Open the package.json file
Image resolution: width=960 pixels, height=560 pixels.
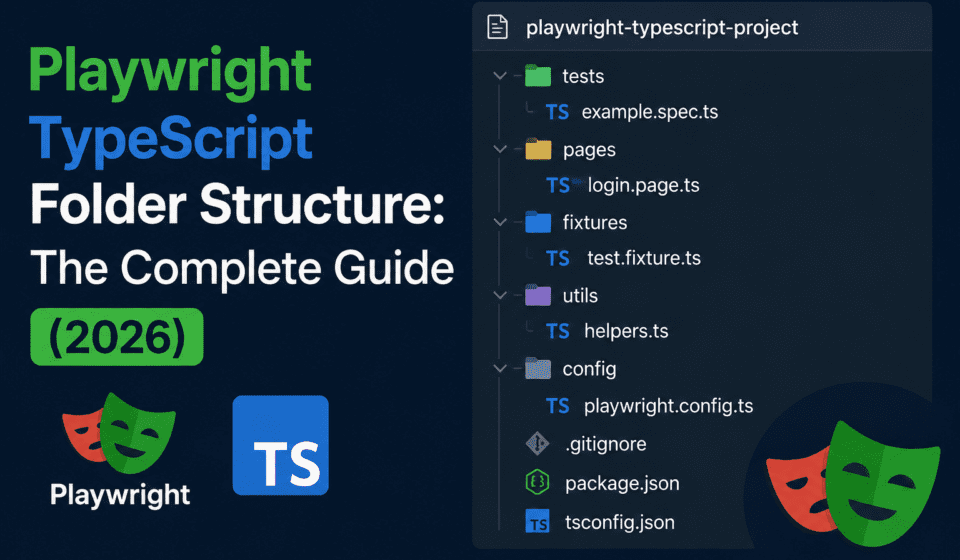click(622, 483)
